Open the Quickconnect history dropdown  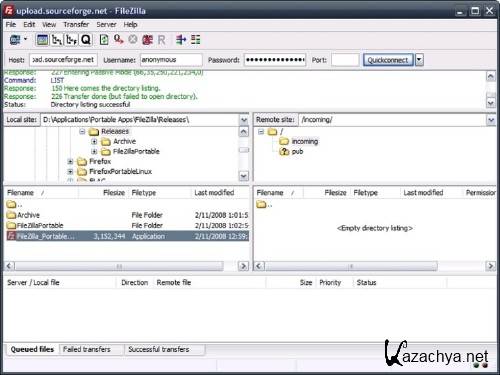pos(419,60)
